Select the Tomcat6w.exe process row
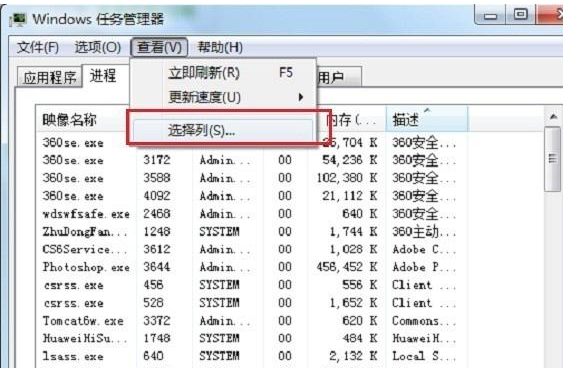563x368 pixels. (x=249, y=321)
